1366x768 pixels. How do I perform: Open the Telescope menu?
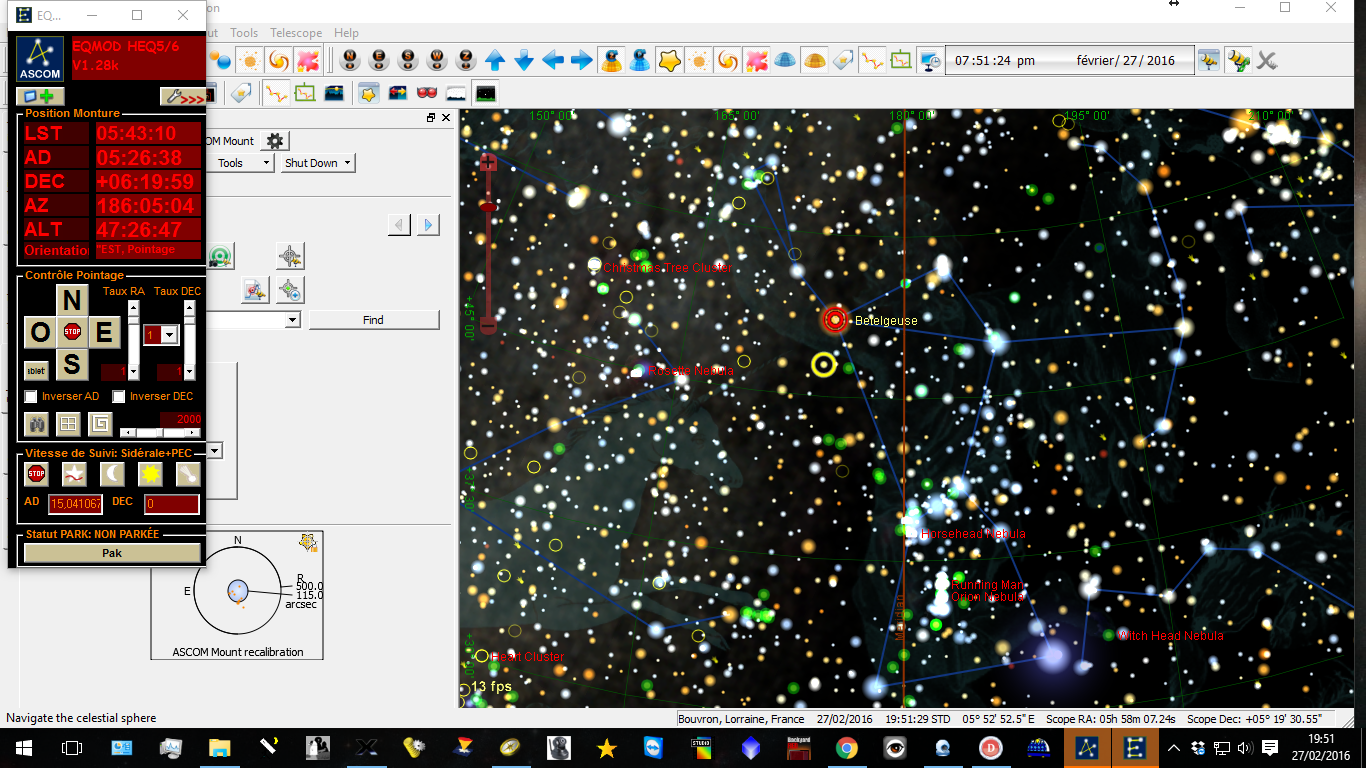point(295,33)
